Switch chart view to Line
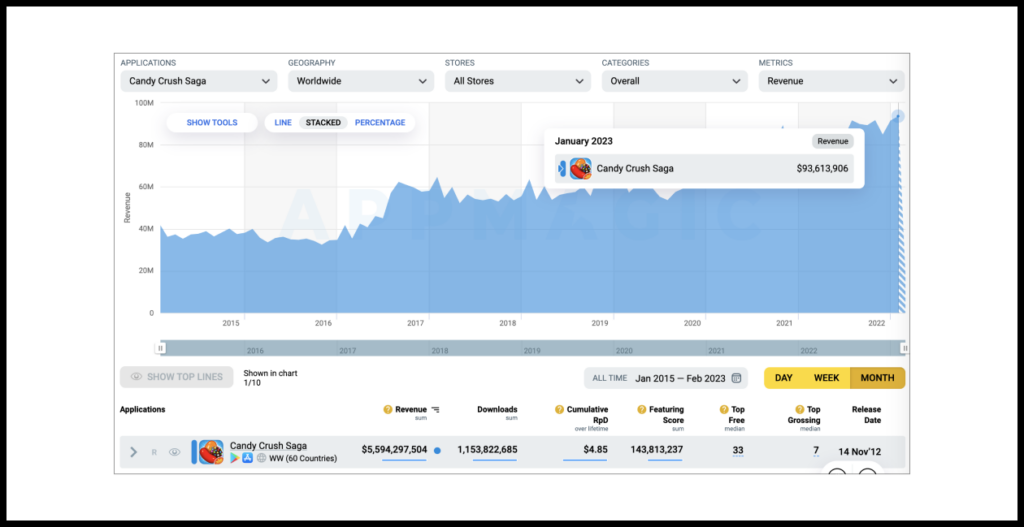This screenshot has height=527, width=1024. [283, 123]
